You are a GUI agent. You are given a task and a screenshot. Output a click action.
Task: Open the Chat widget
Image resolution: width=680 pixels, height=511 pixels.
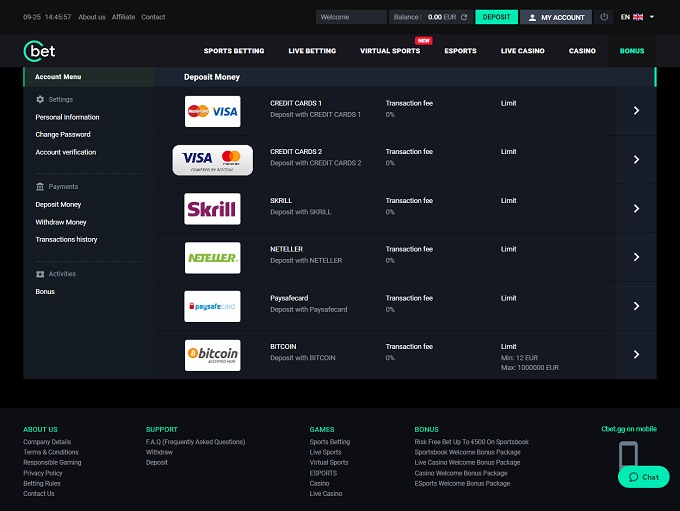point(644,477)
